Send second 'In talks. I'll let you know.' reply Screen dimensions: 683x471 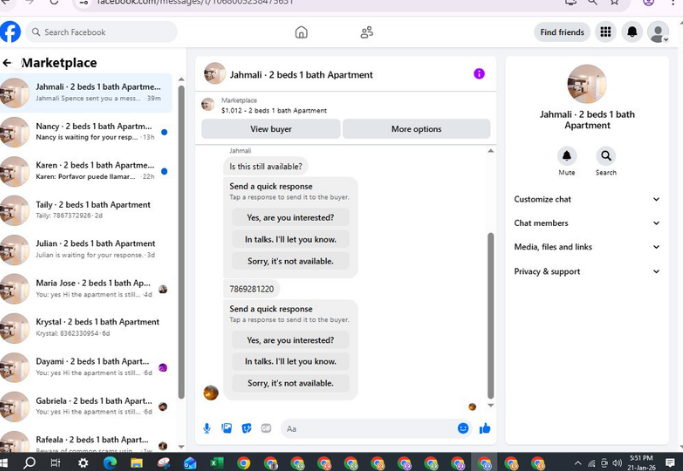pos(290,361)
